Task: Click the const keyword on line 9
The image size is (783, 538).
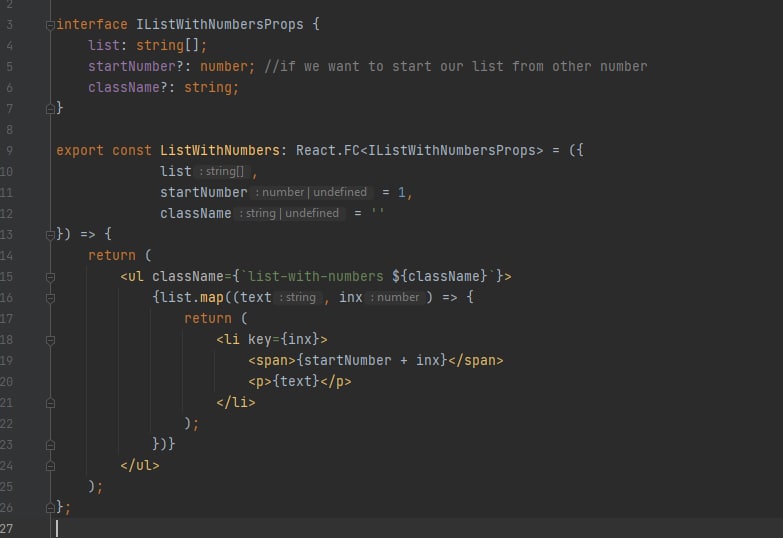Action: click(132, 150)
